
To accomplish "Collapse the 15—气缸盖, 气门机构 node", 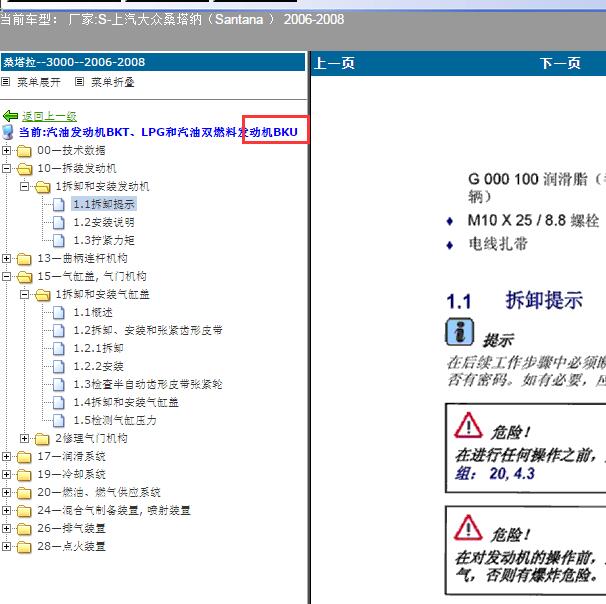I will [x=7, y=276].
